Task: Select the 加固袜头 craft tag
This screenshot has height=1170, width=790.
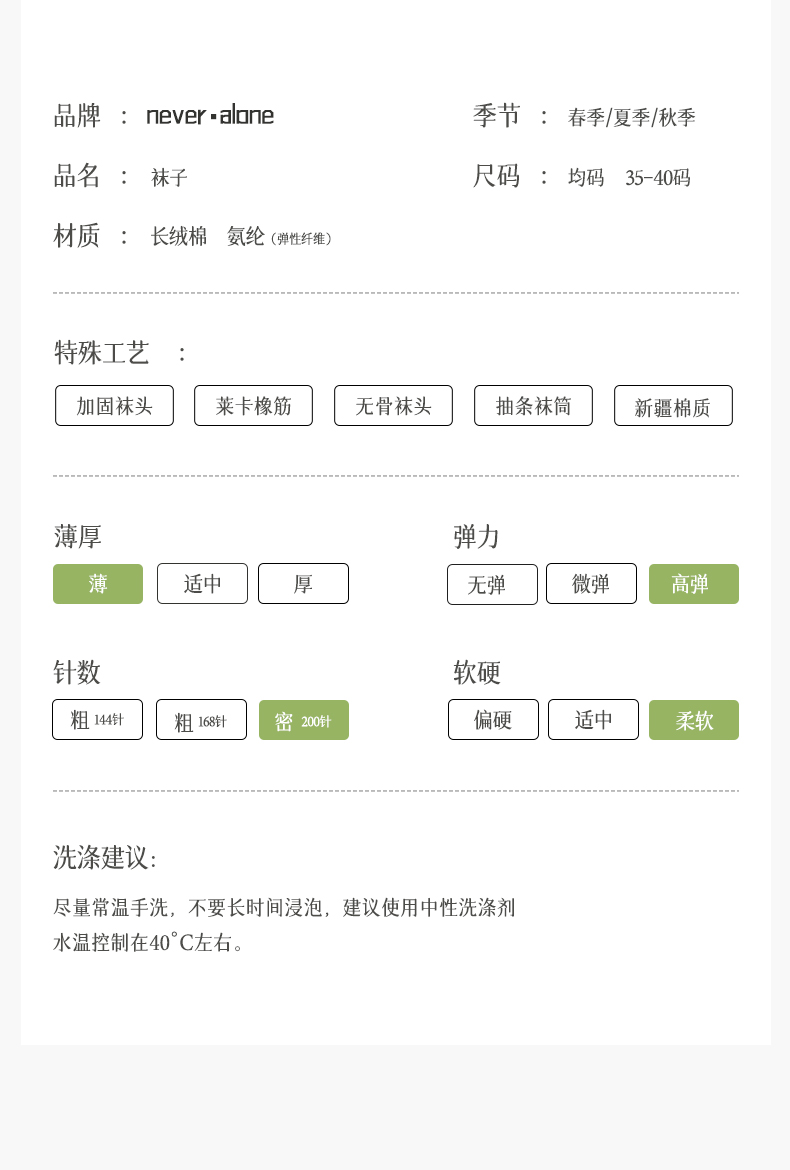Action: pos(114,406)
